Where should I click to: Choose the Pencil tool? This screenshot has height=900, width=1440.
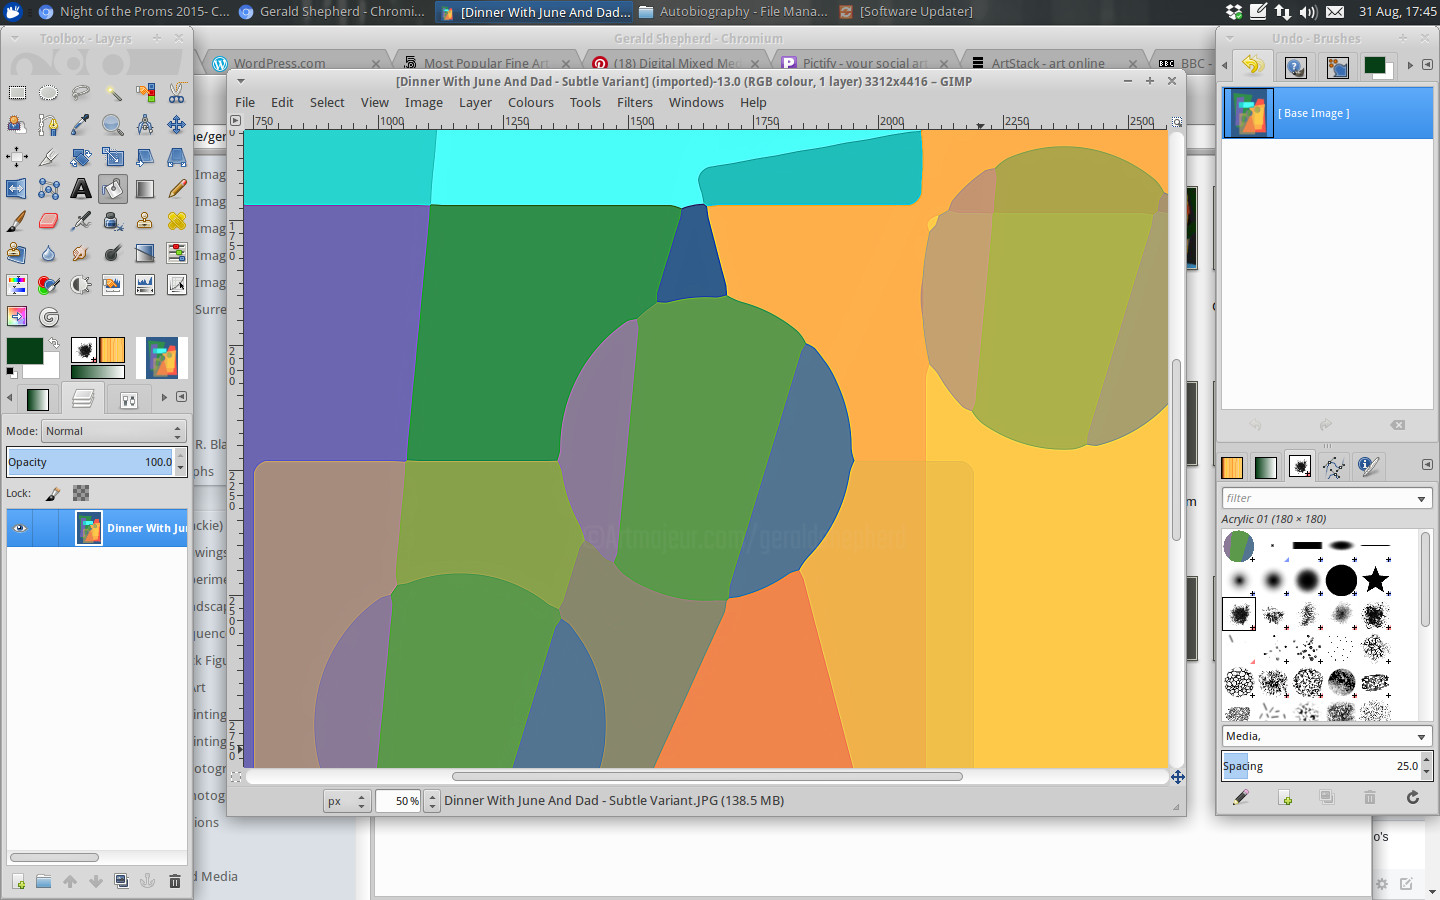click(177, 189)
